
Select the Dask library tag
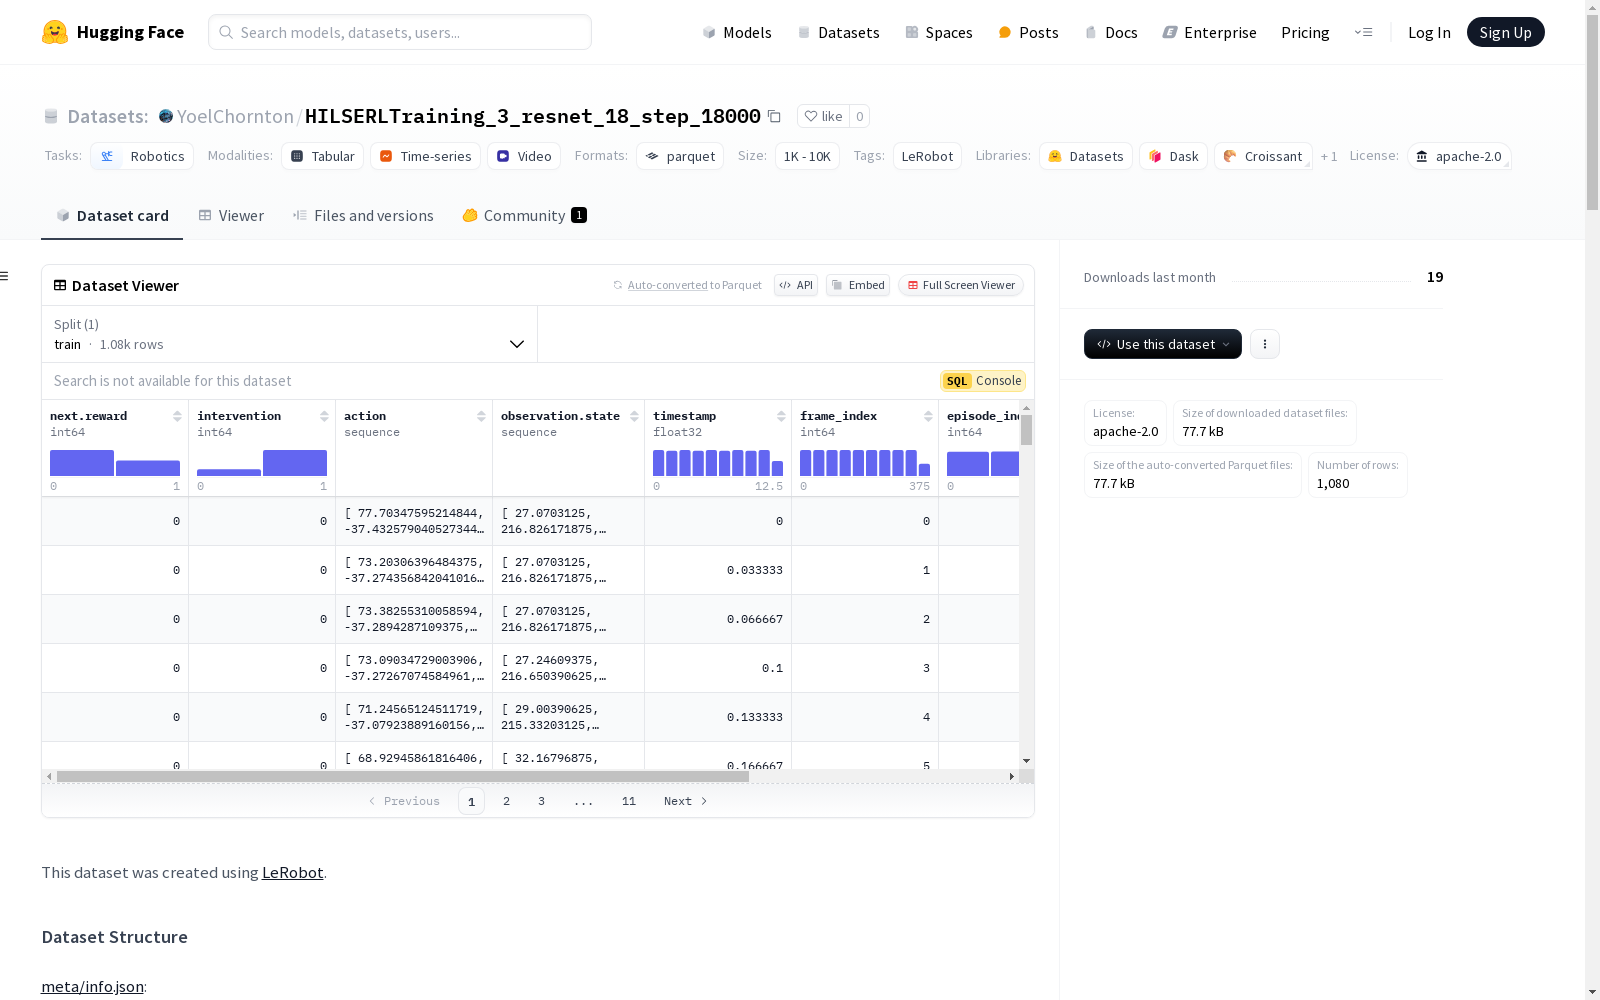[x=1173, y=156]
